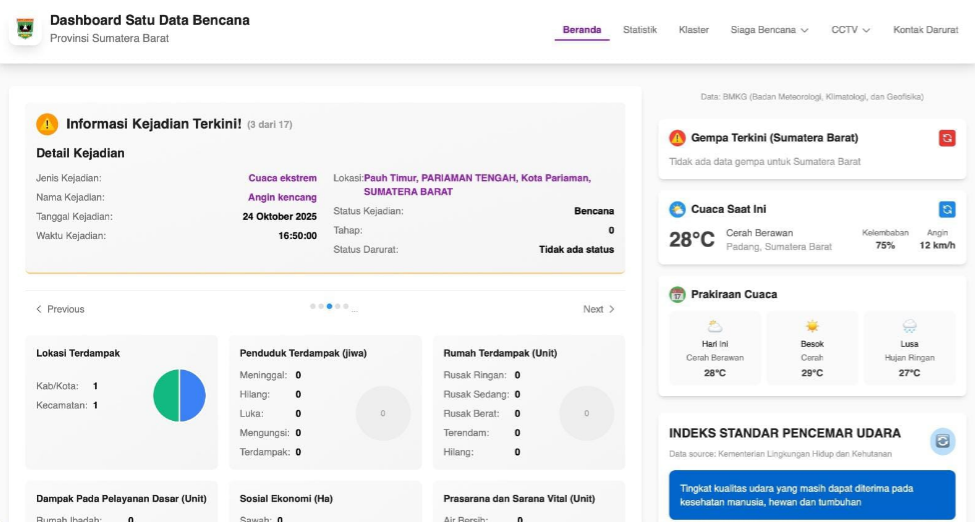Image resolution: width=975 pixels, height=522 pixels.
Task: Click the Pauh Timur location text
Action: [477, 185]
